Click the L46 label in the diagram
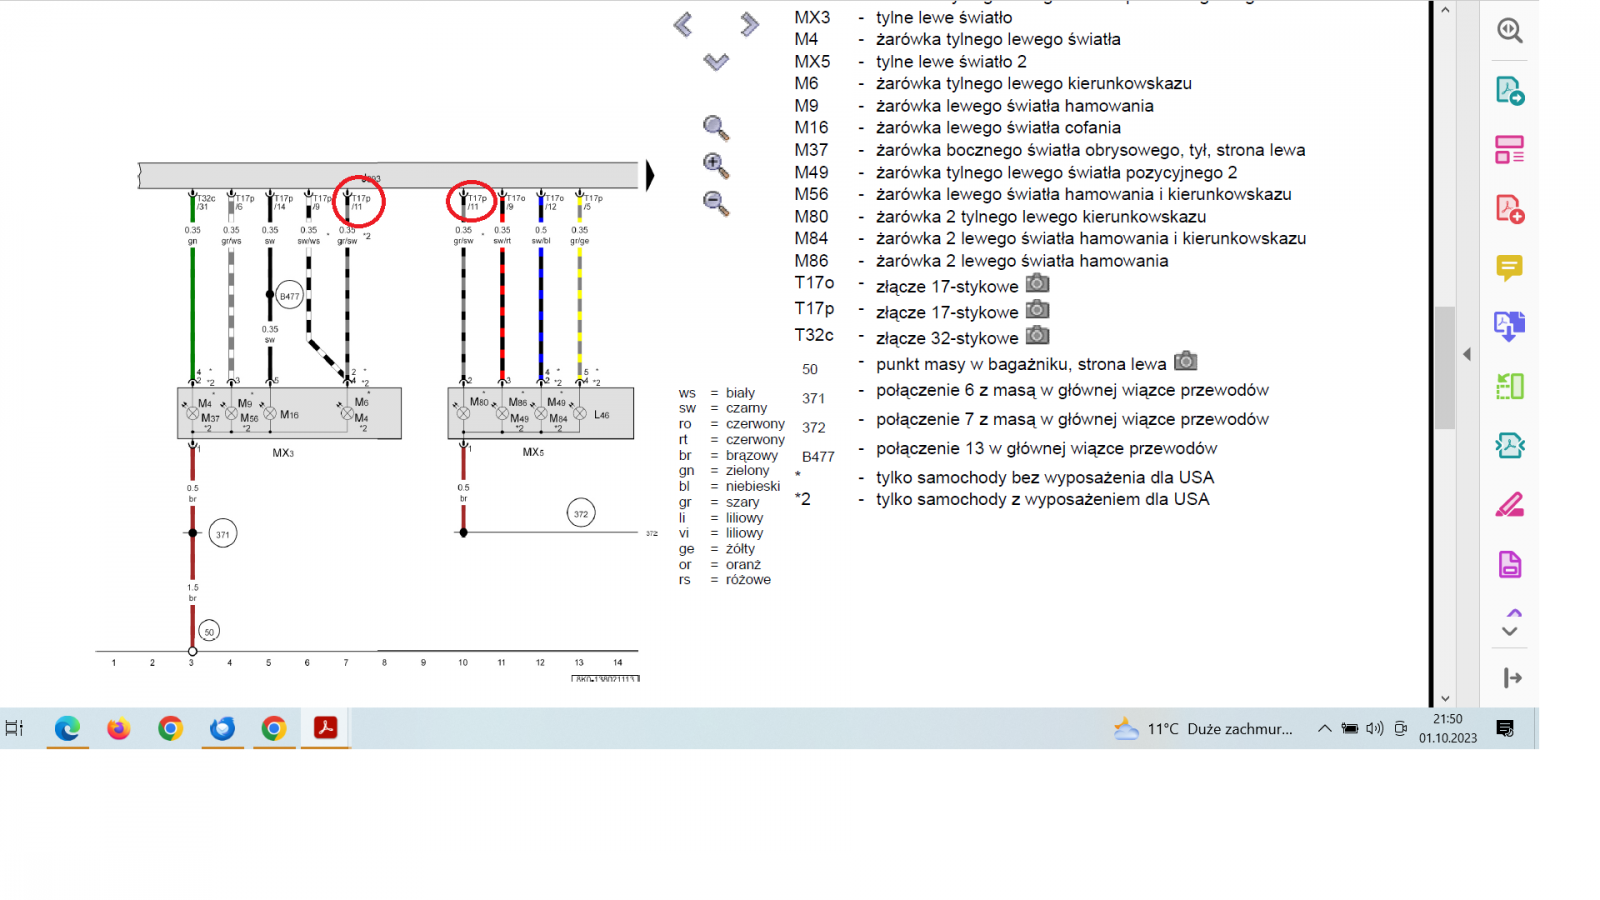 point(601,415)
